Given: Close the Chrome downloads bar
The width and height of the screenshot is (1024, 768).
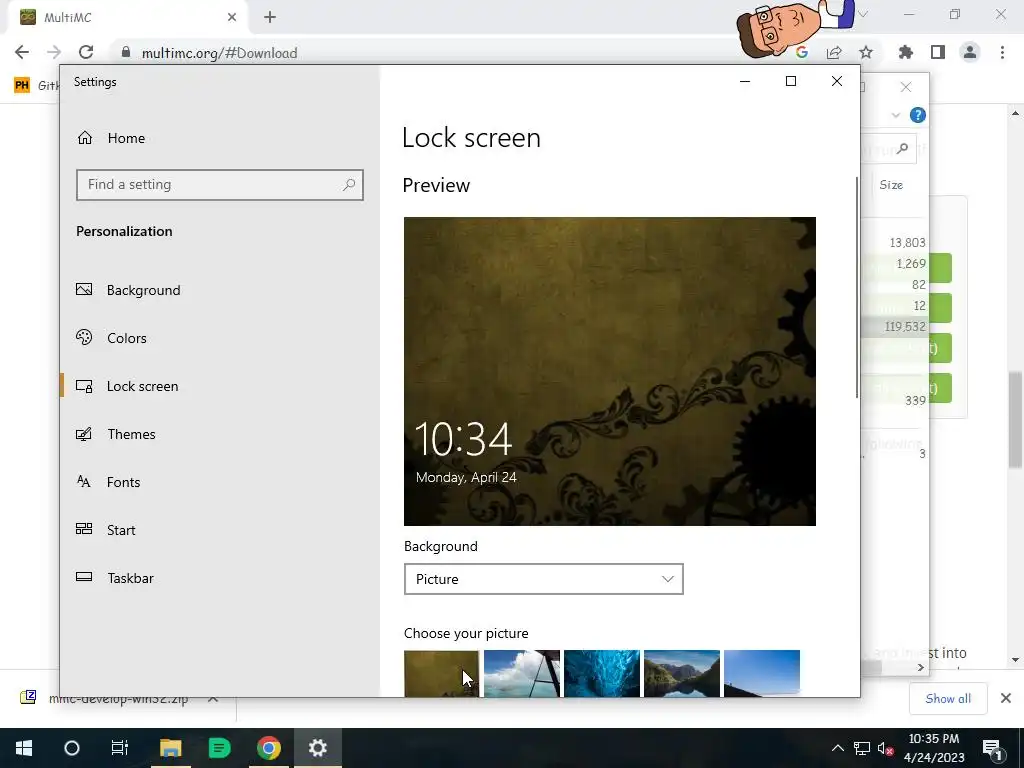Looking at the screenshot, I should pyautogui.click(x=1006, y=699).
